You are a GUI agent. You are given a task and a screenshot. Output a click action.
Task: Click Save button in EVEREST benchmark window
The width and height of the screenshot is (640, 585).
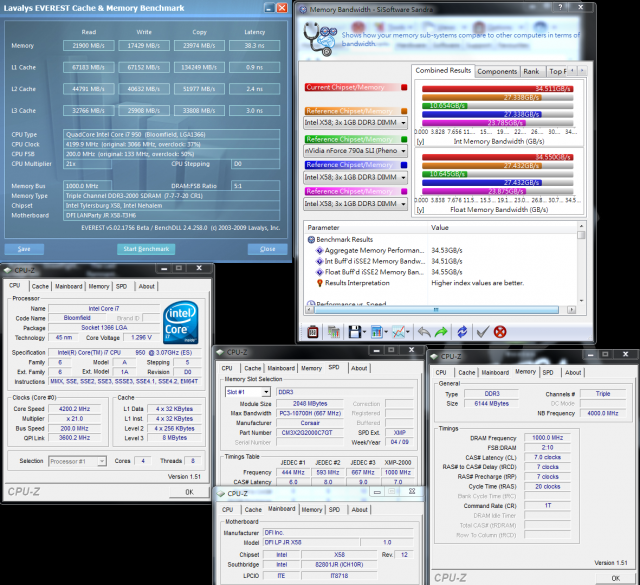click(x=24, y=249)
